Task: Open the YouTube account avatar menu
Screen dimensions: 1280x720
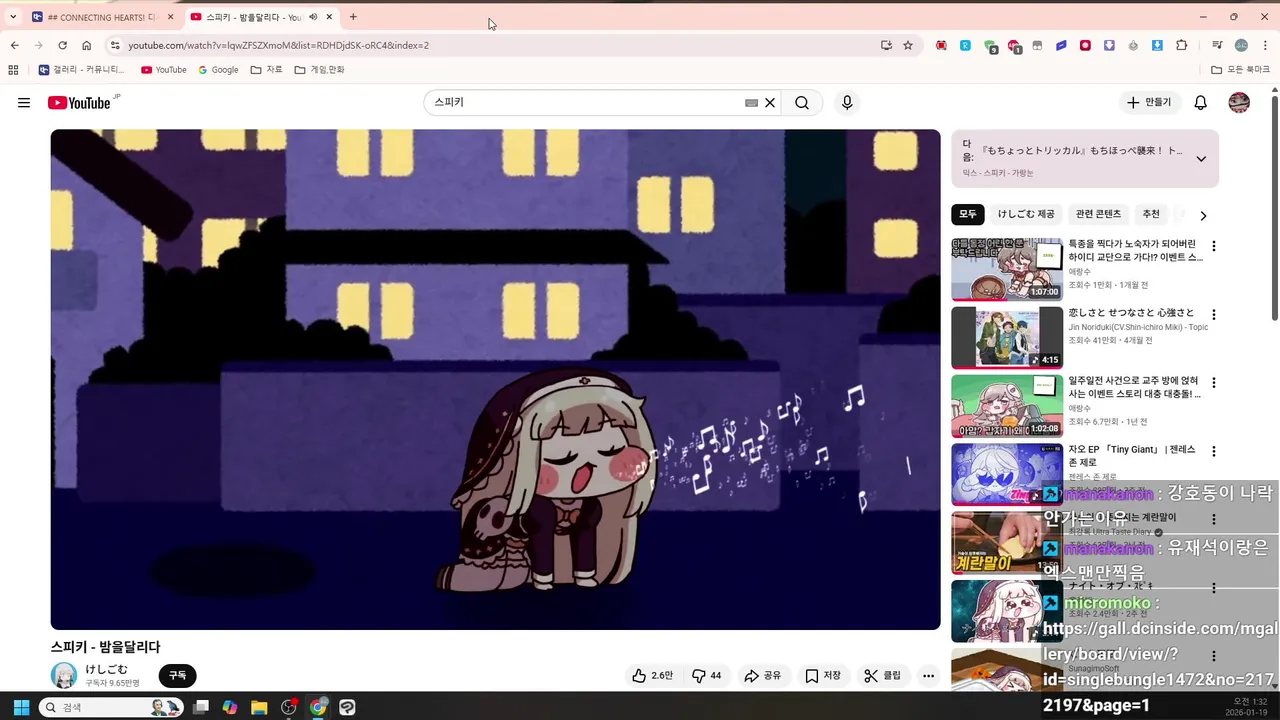Action: click(1239, 103)
